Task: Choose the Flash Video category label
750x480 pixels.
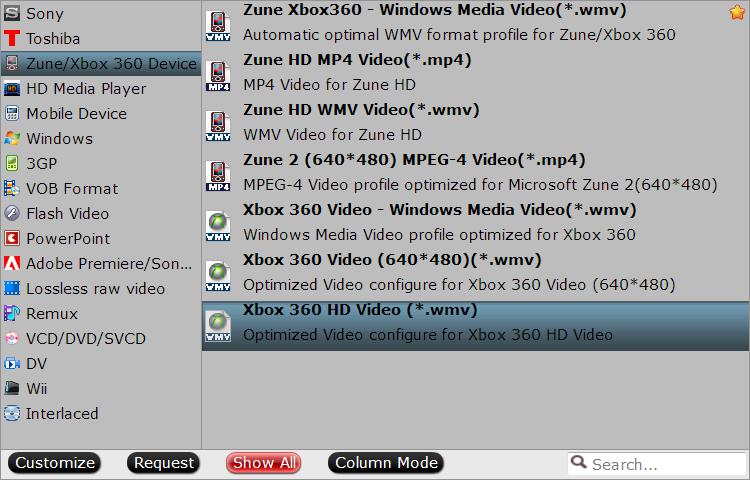Action: (x=67, y=213)
